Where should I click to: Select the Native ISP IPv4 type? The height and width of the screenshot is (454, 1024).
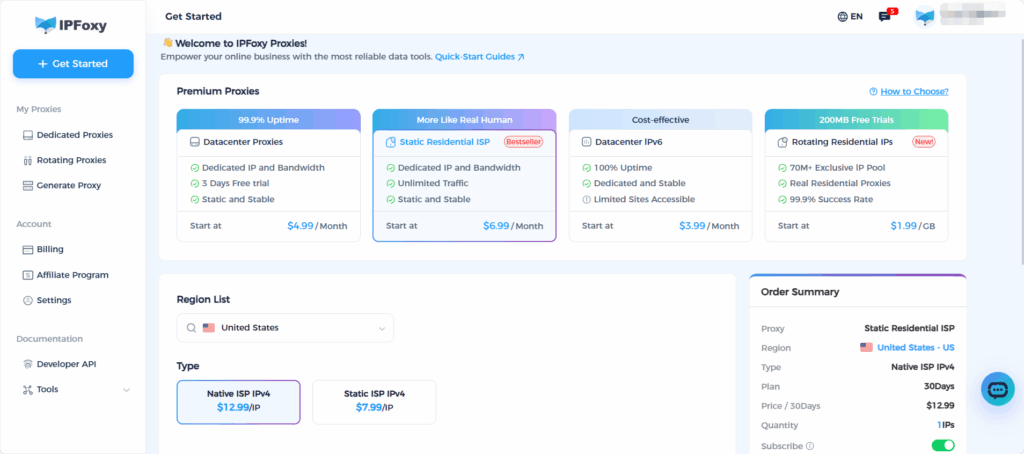[x=238, y=401]
